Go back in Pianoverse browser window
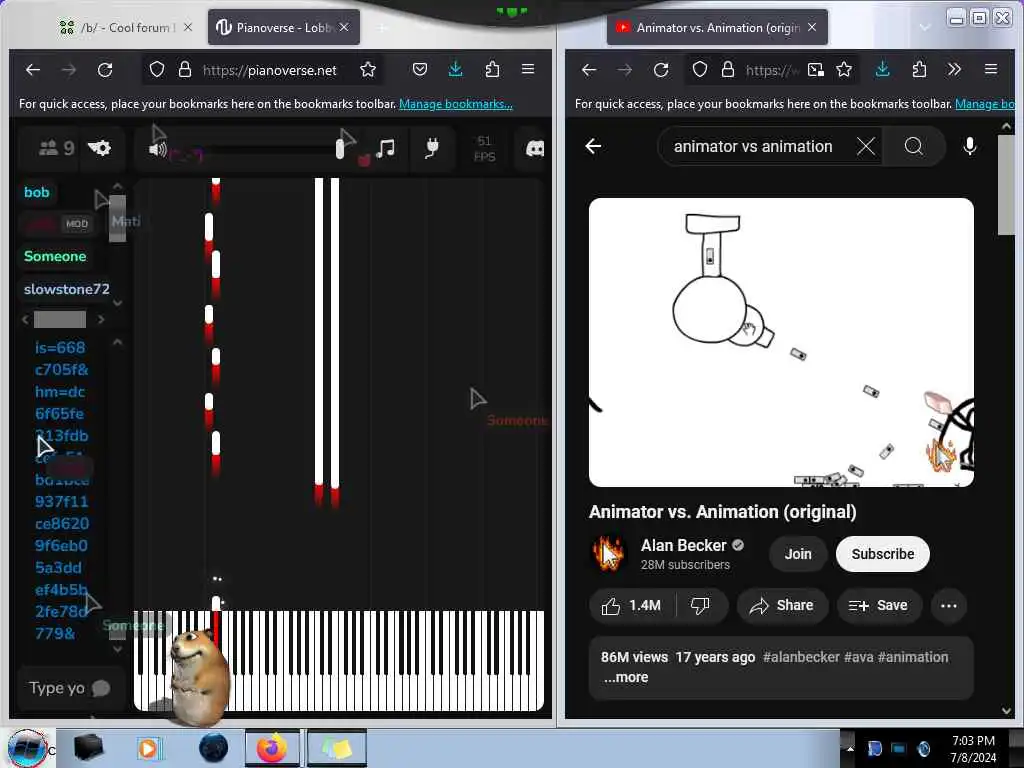Image resolution: width=1024 pixels, height=768 pixels. 33,69
